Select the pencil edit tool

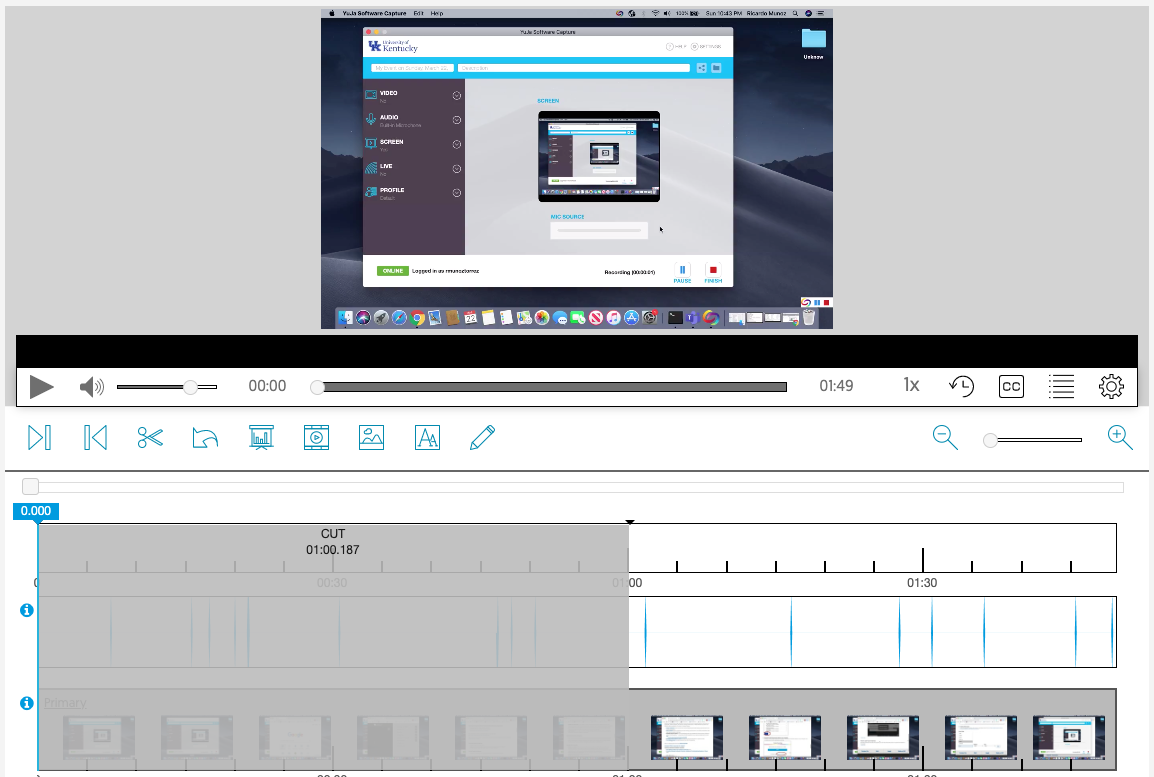[x=482, y=438]
